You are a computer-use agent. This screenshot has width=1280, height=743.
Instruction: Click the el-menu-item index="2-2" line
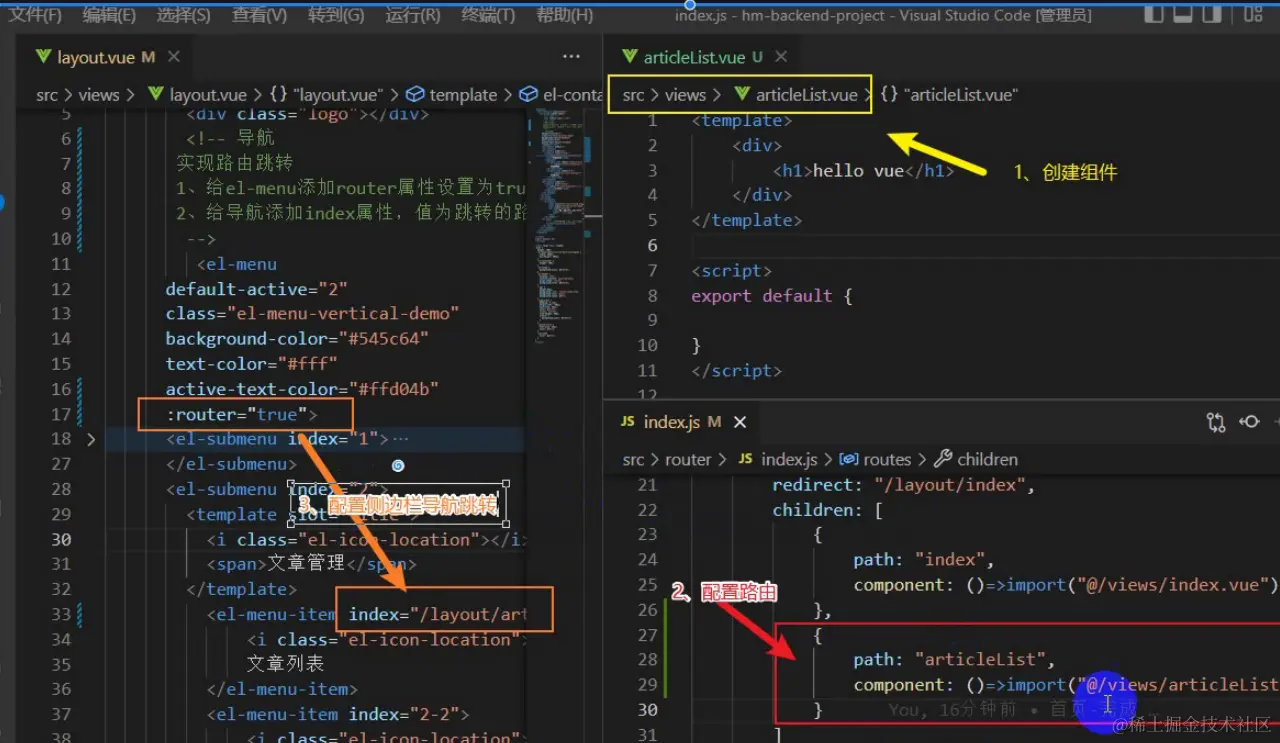(x=338, y=714)
